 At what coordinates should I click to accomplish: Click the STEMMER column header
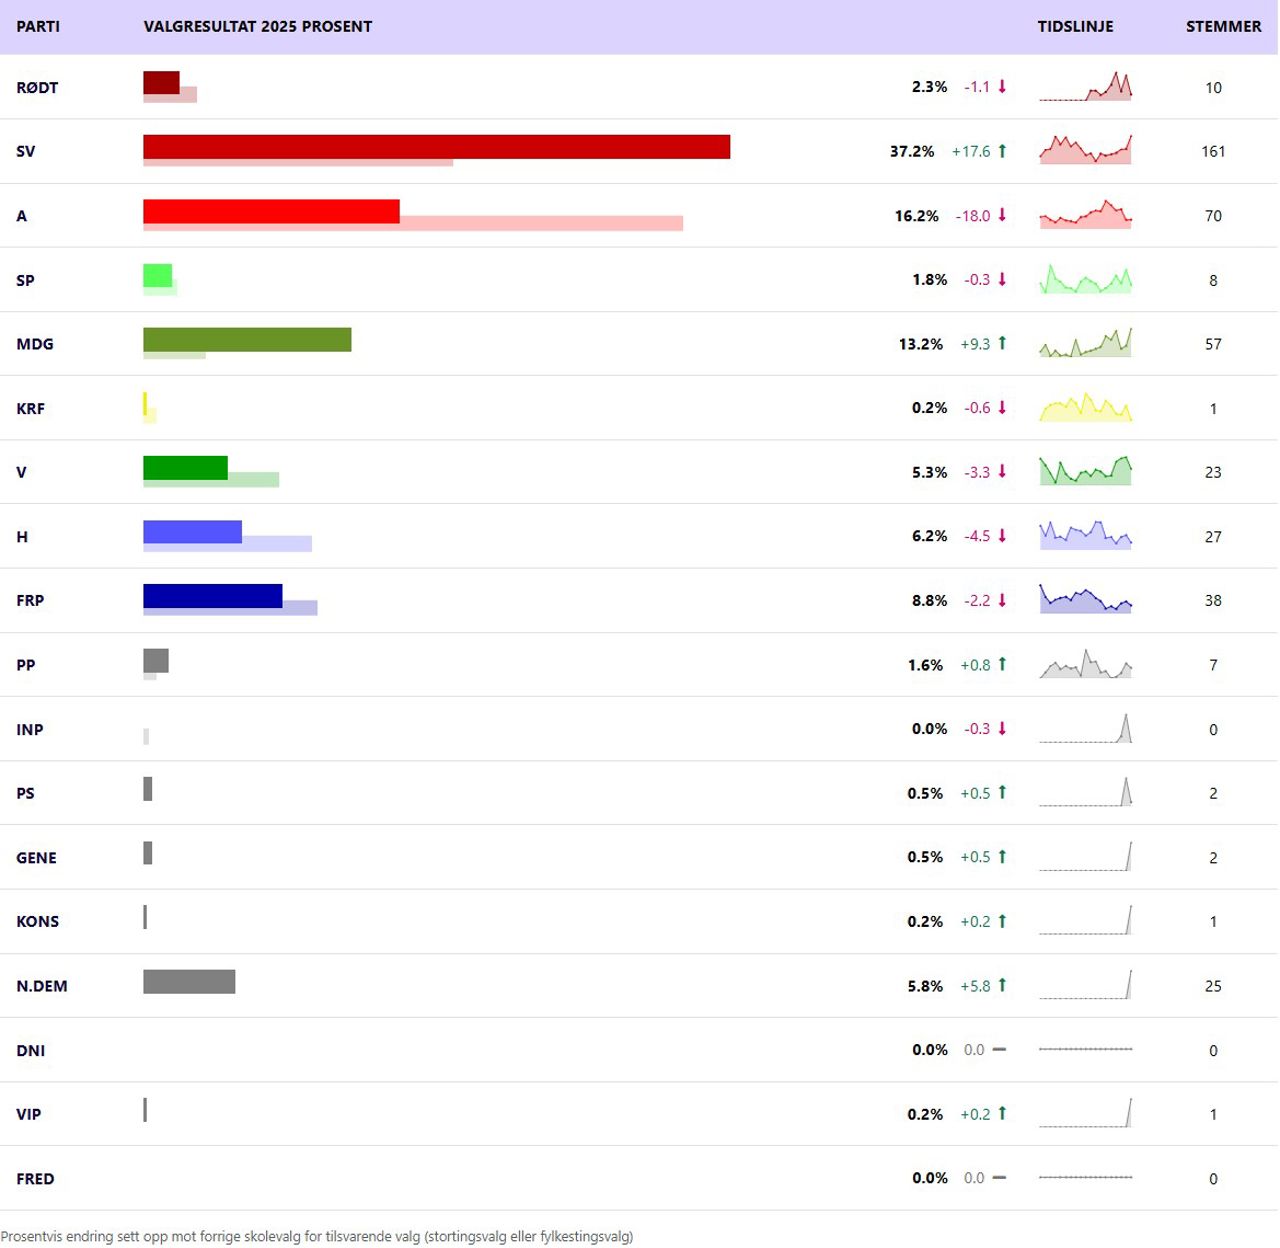click(x=1224, y=26)
